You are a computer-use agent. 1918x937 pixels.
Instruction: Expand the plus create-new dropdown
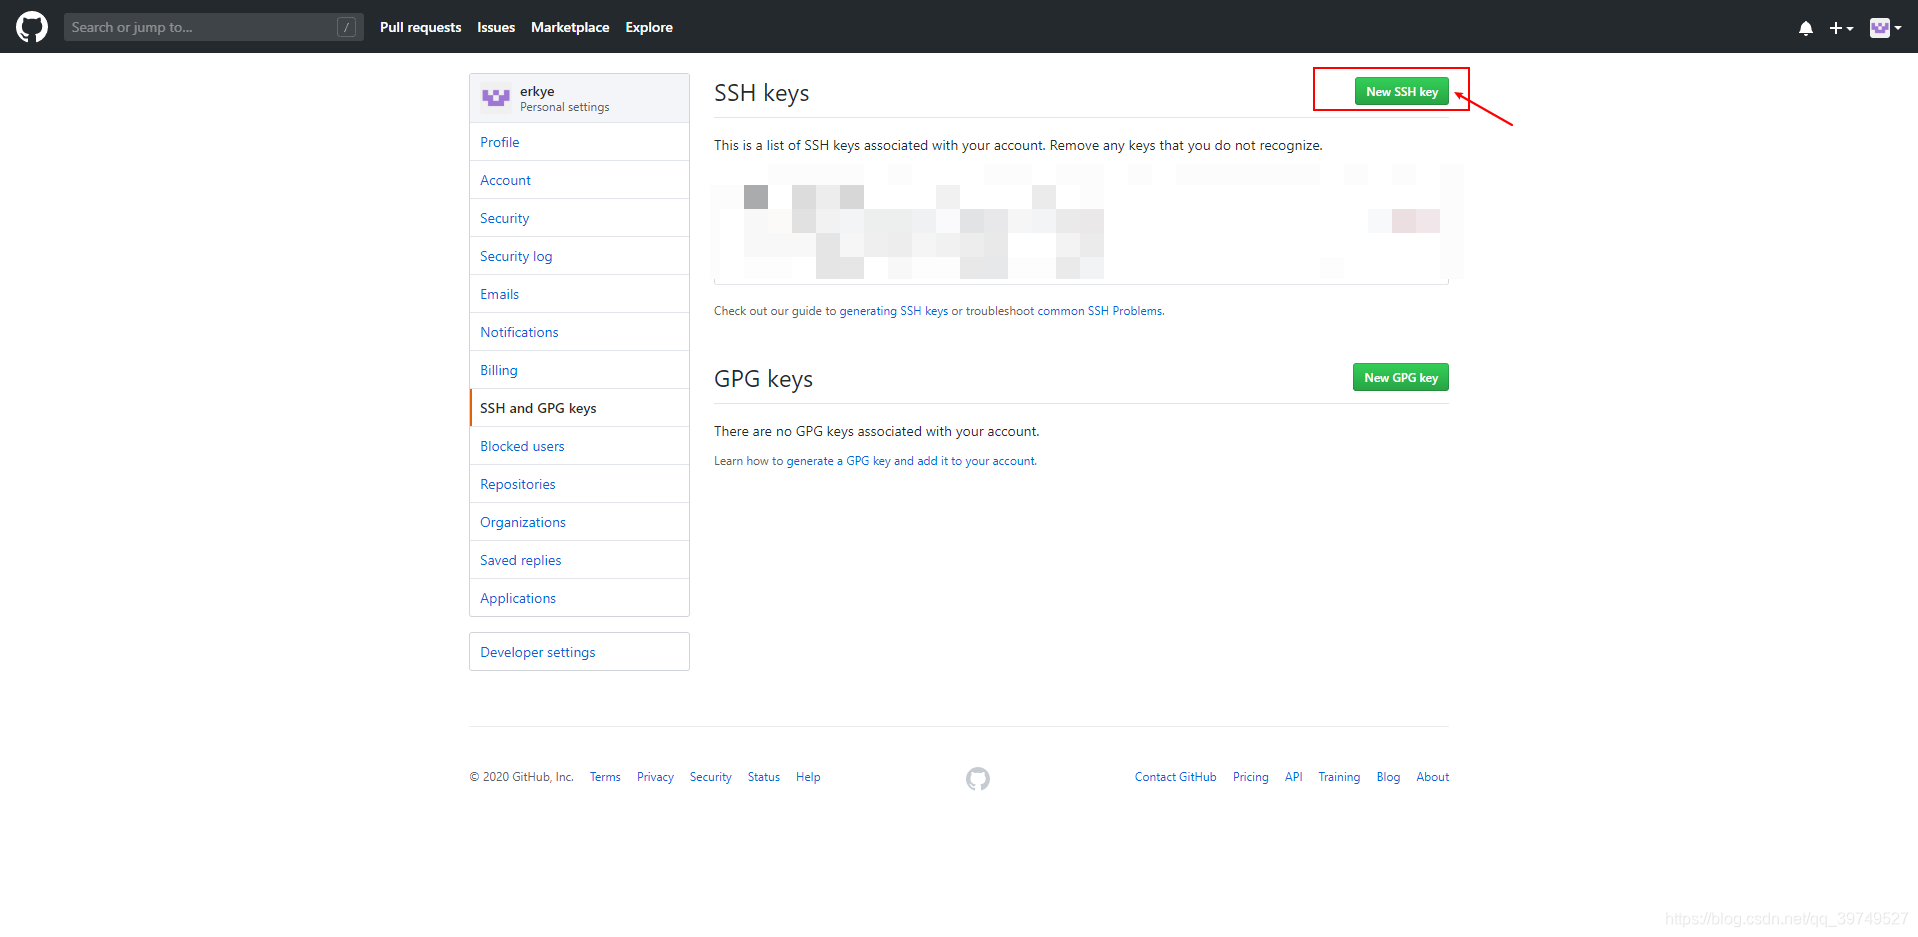pyautogui.click(x=1841, y=28)
